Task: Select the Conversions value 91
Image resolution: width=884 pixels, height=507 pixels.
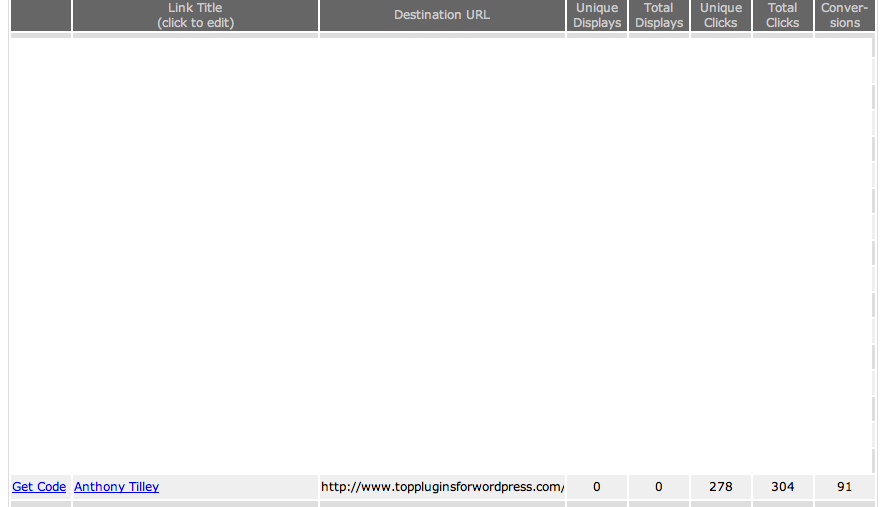Action: coord(845,487)
